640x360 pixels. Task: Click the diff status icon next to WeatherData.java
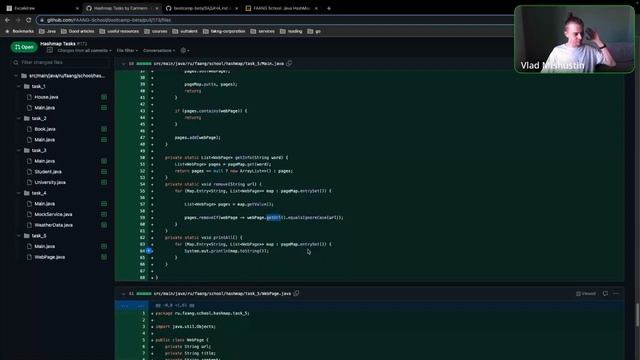[104, 225]
